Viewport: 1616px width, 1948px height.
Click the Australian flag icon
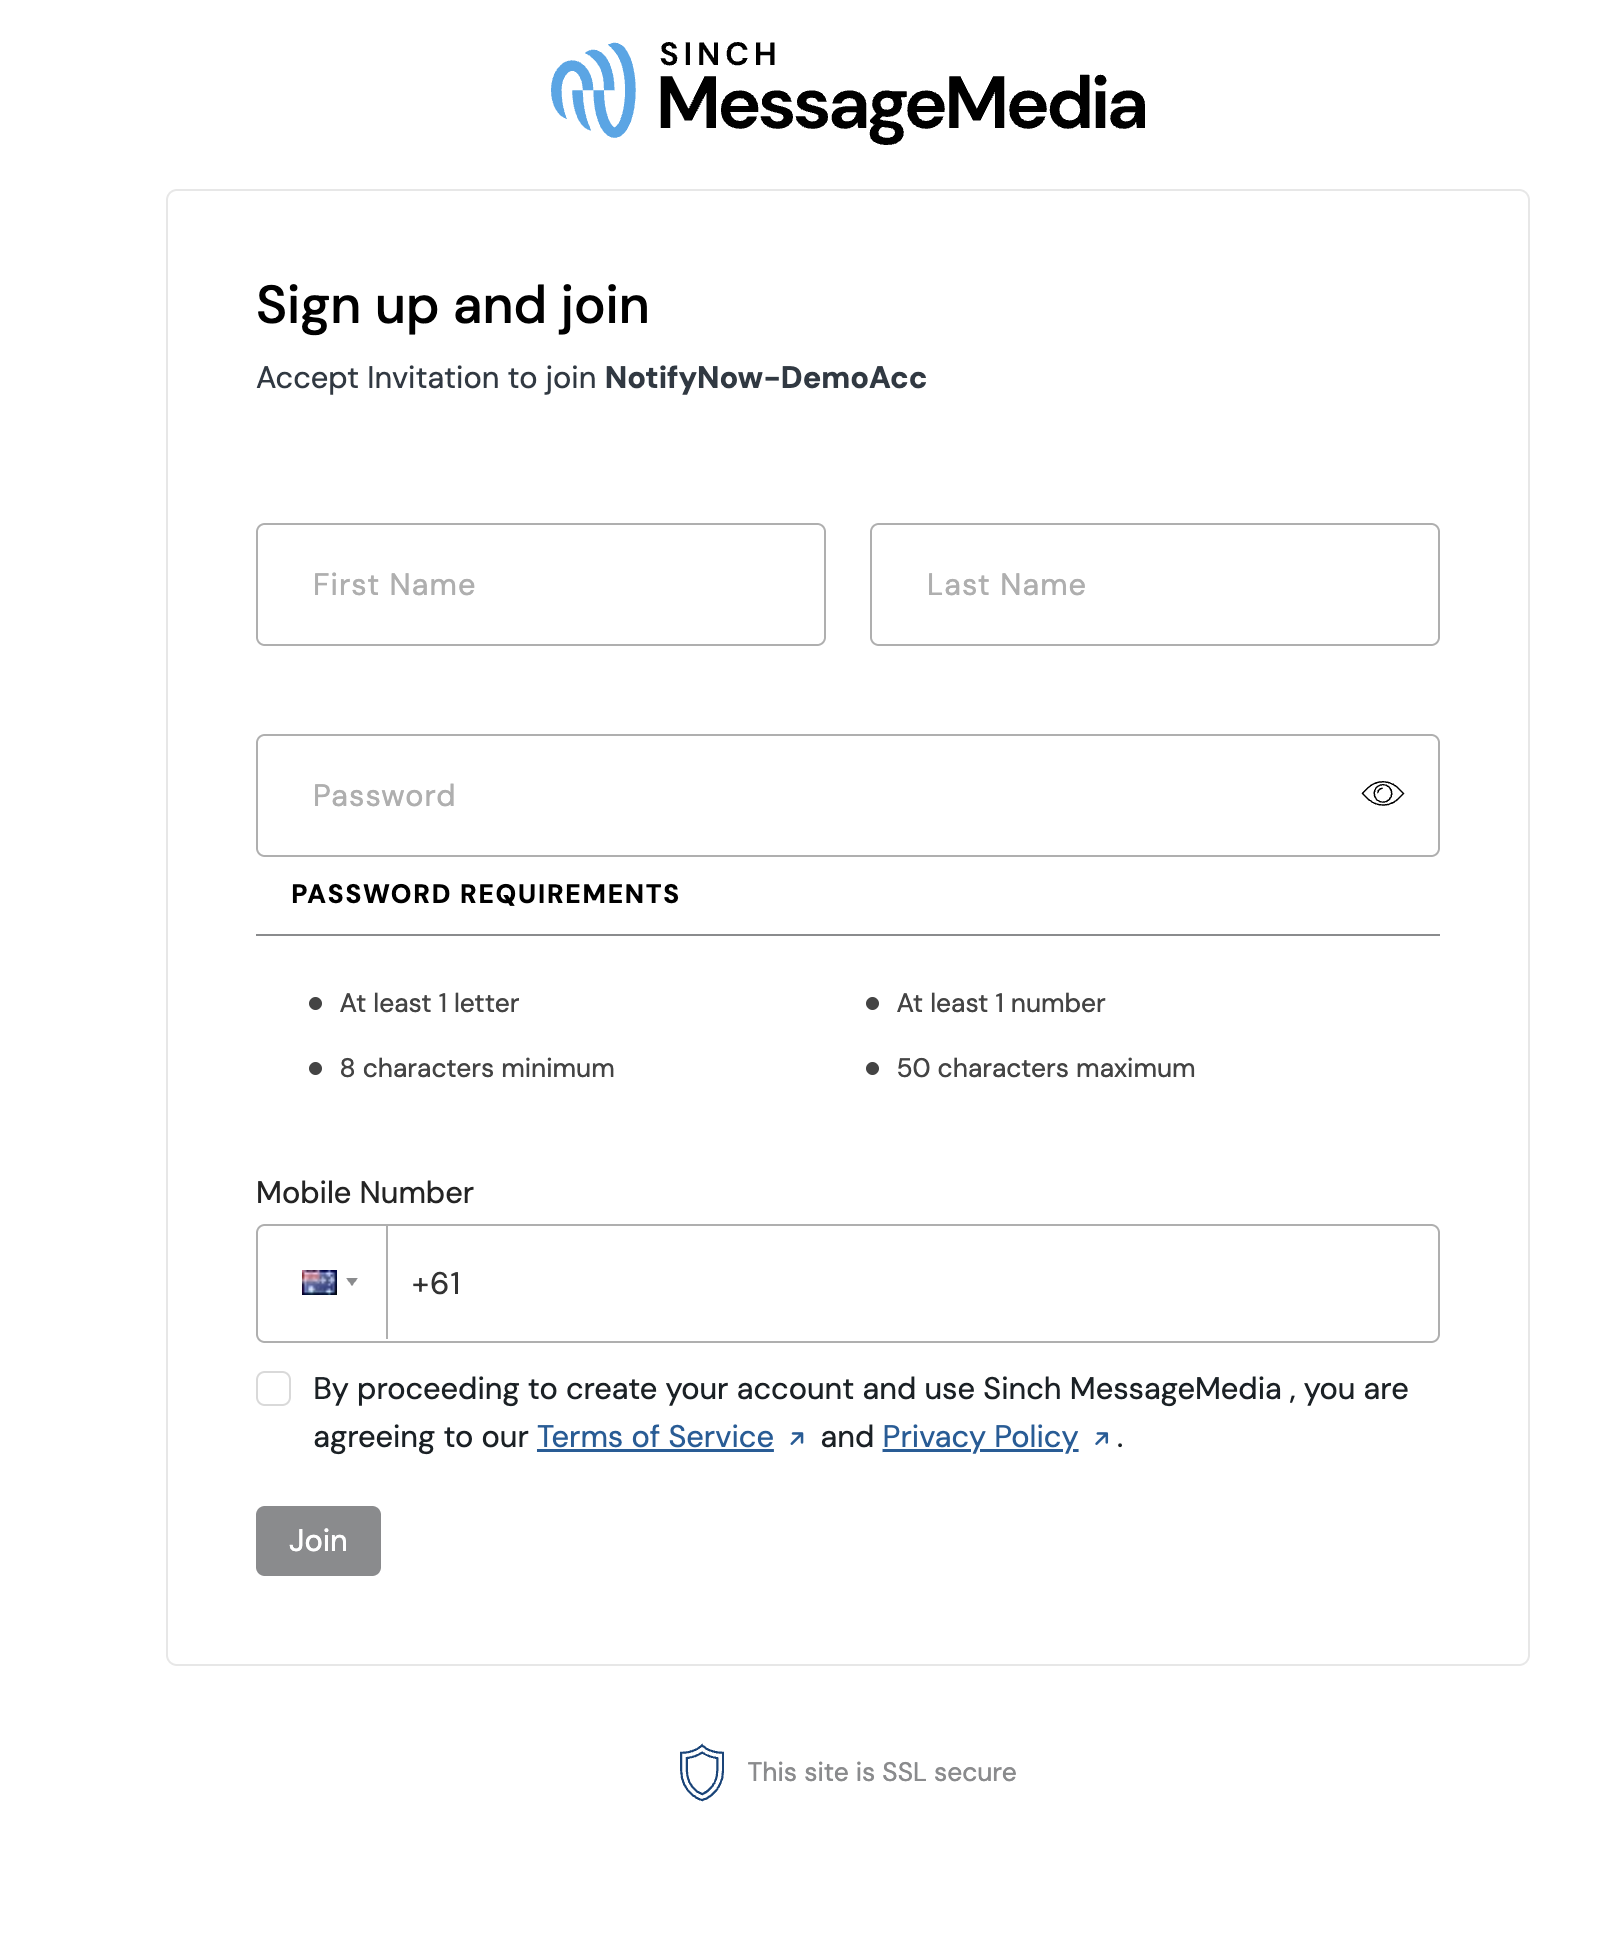[x=319, y=1282]
